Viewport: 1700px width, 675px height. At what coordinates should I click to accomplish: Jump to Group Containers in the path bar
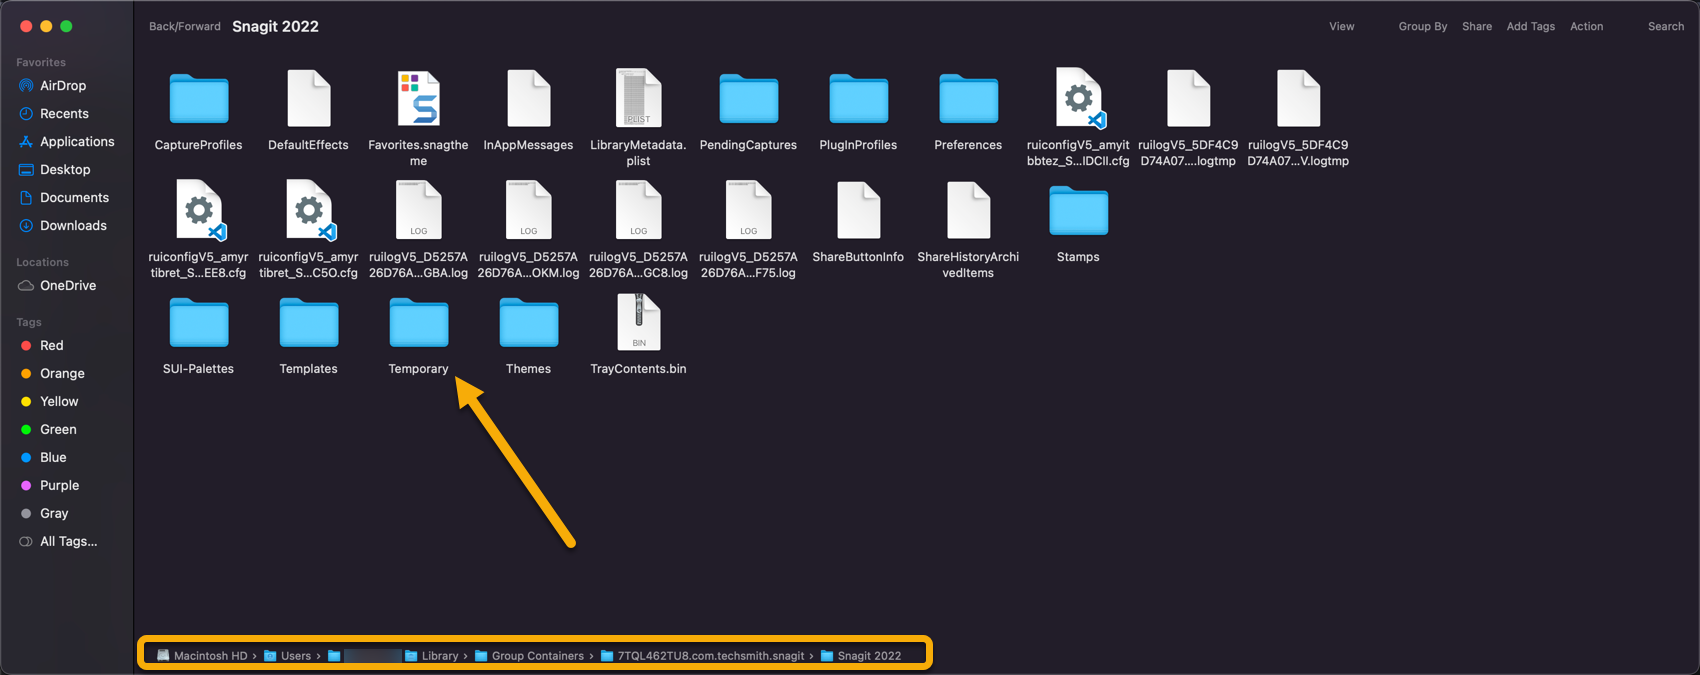click(529, 656)
